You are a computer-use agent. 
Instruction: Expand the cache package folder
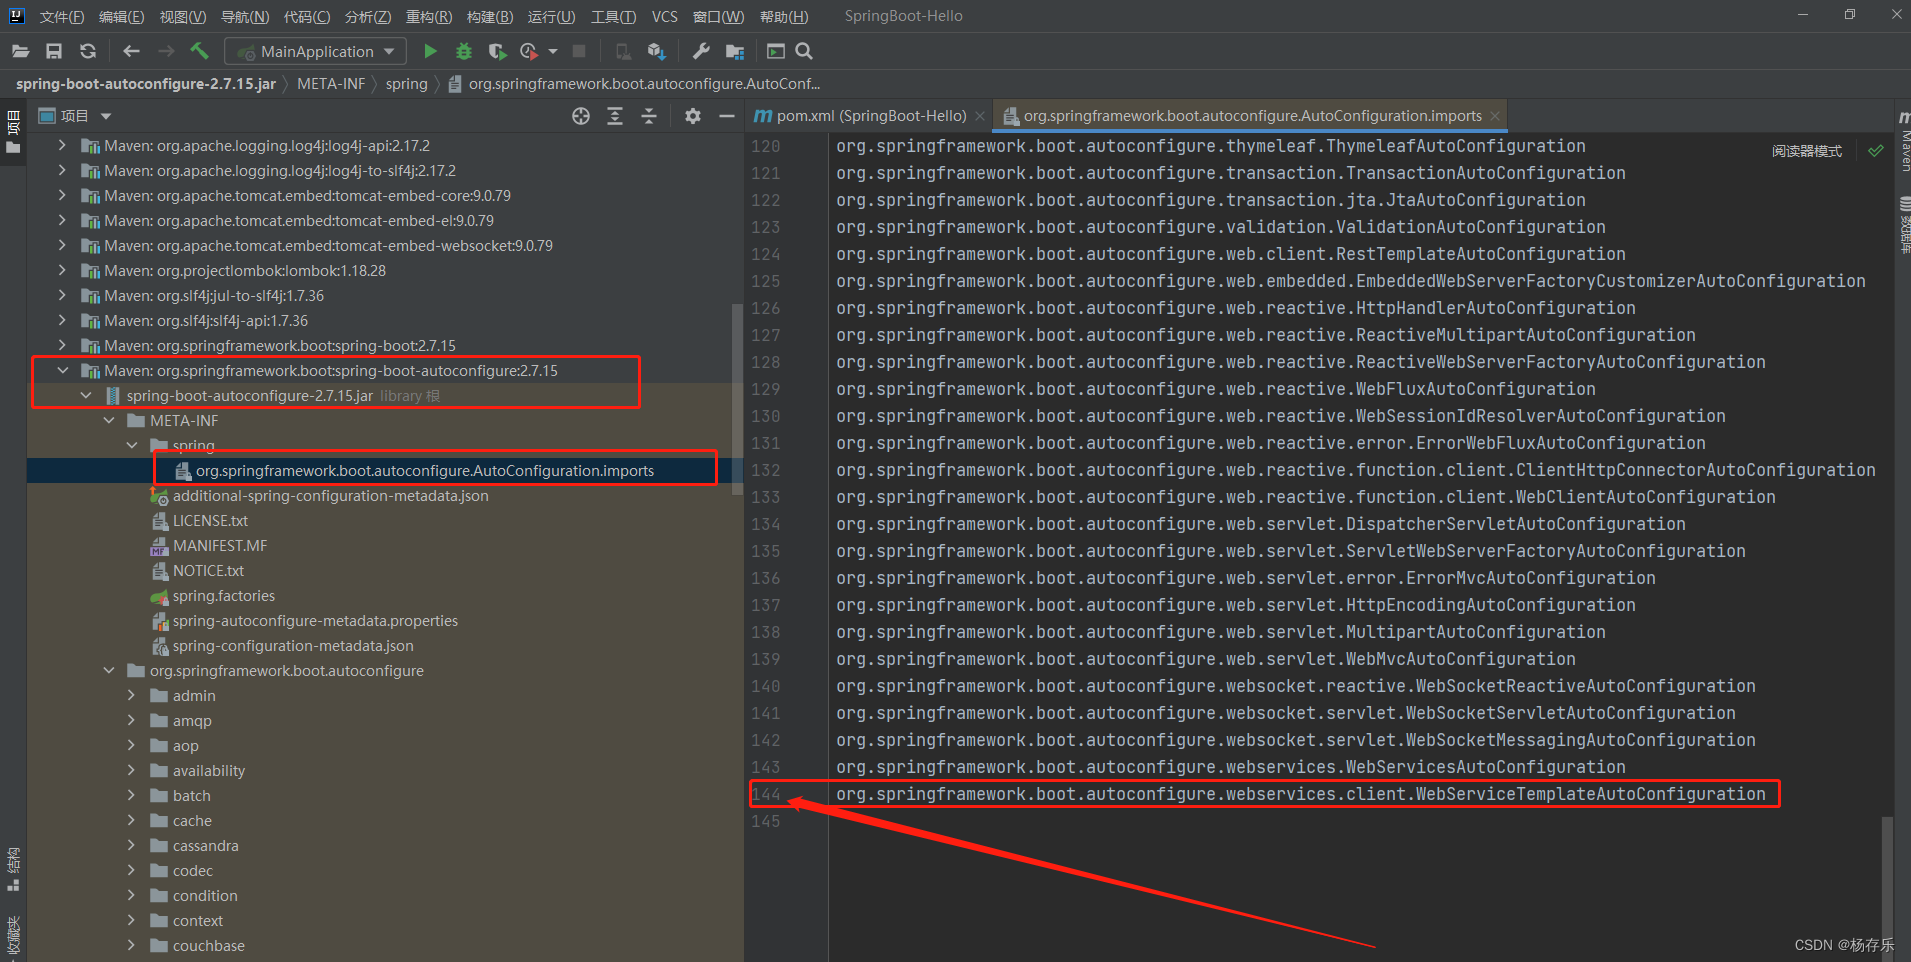(131, 820)
